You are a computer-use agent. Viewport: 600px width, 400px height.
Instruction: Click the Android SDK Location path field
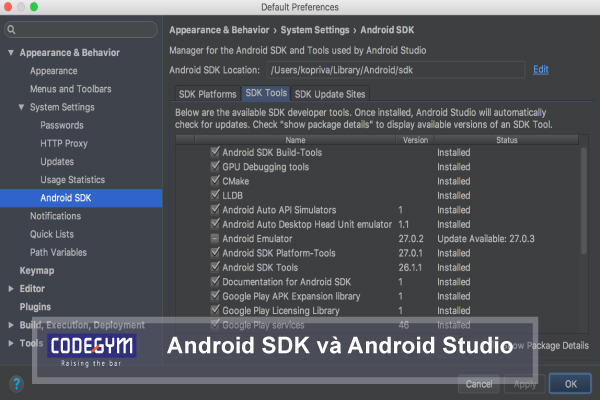click(x=394, y=70)
